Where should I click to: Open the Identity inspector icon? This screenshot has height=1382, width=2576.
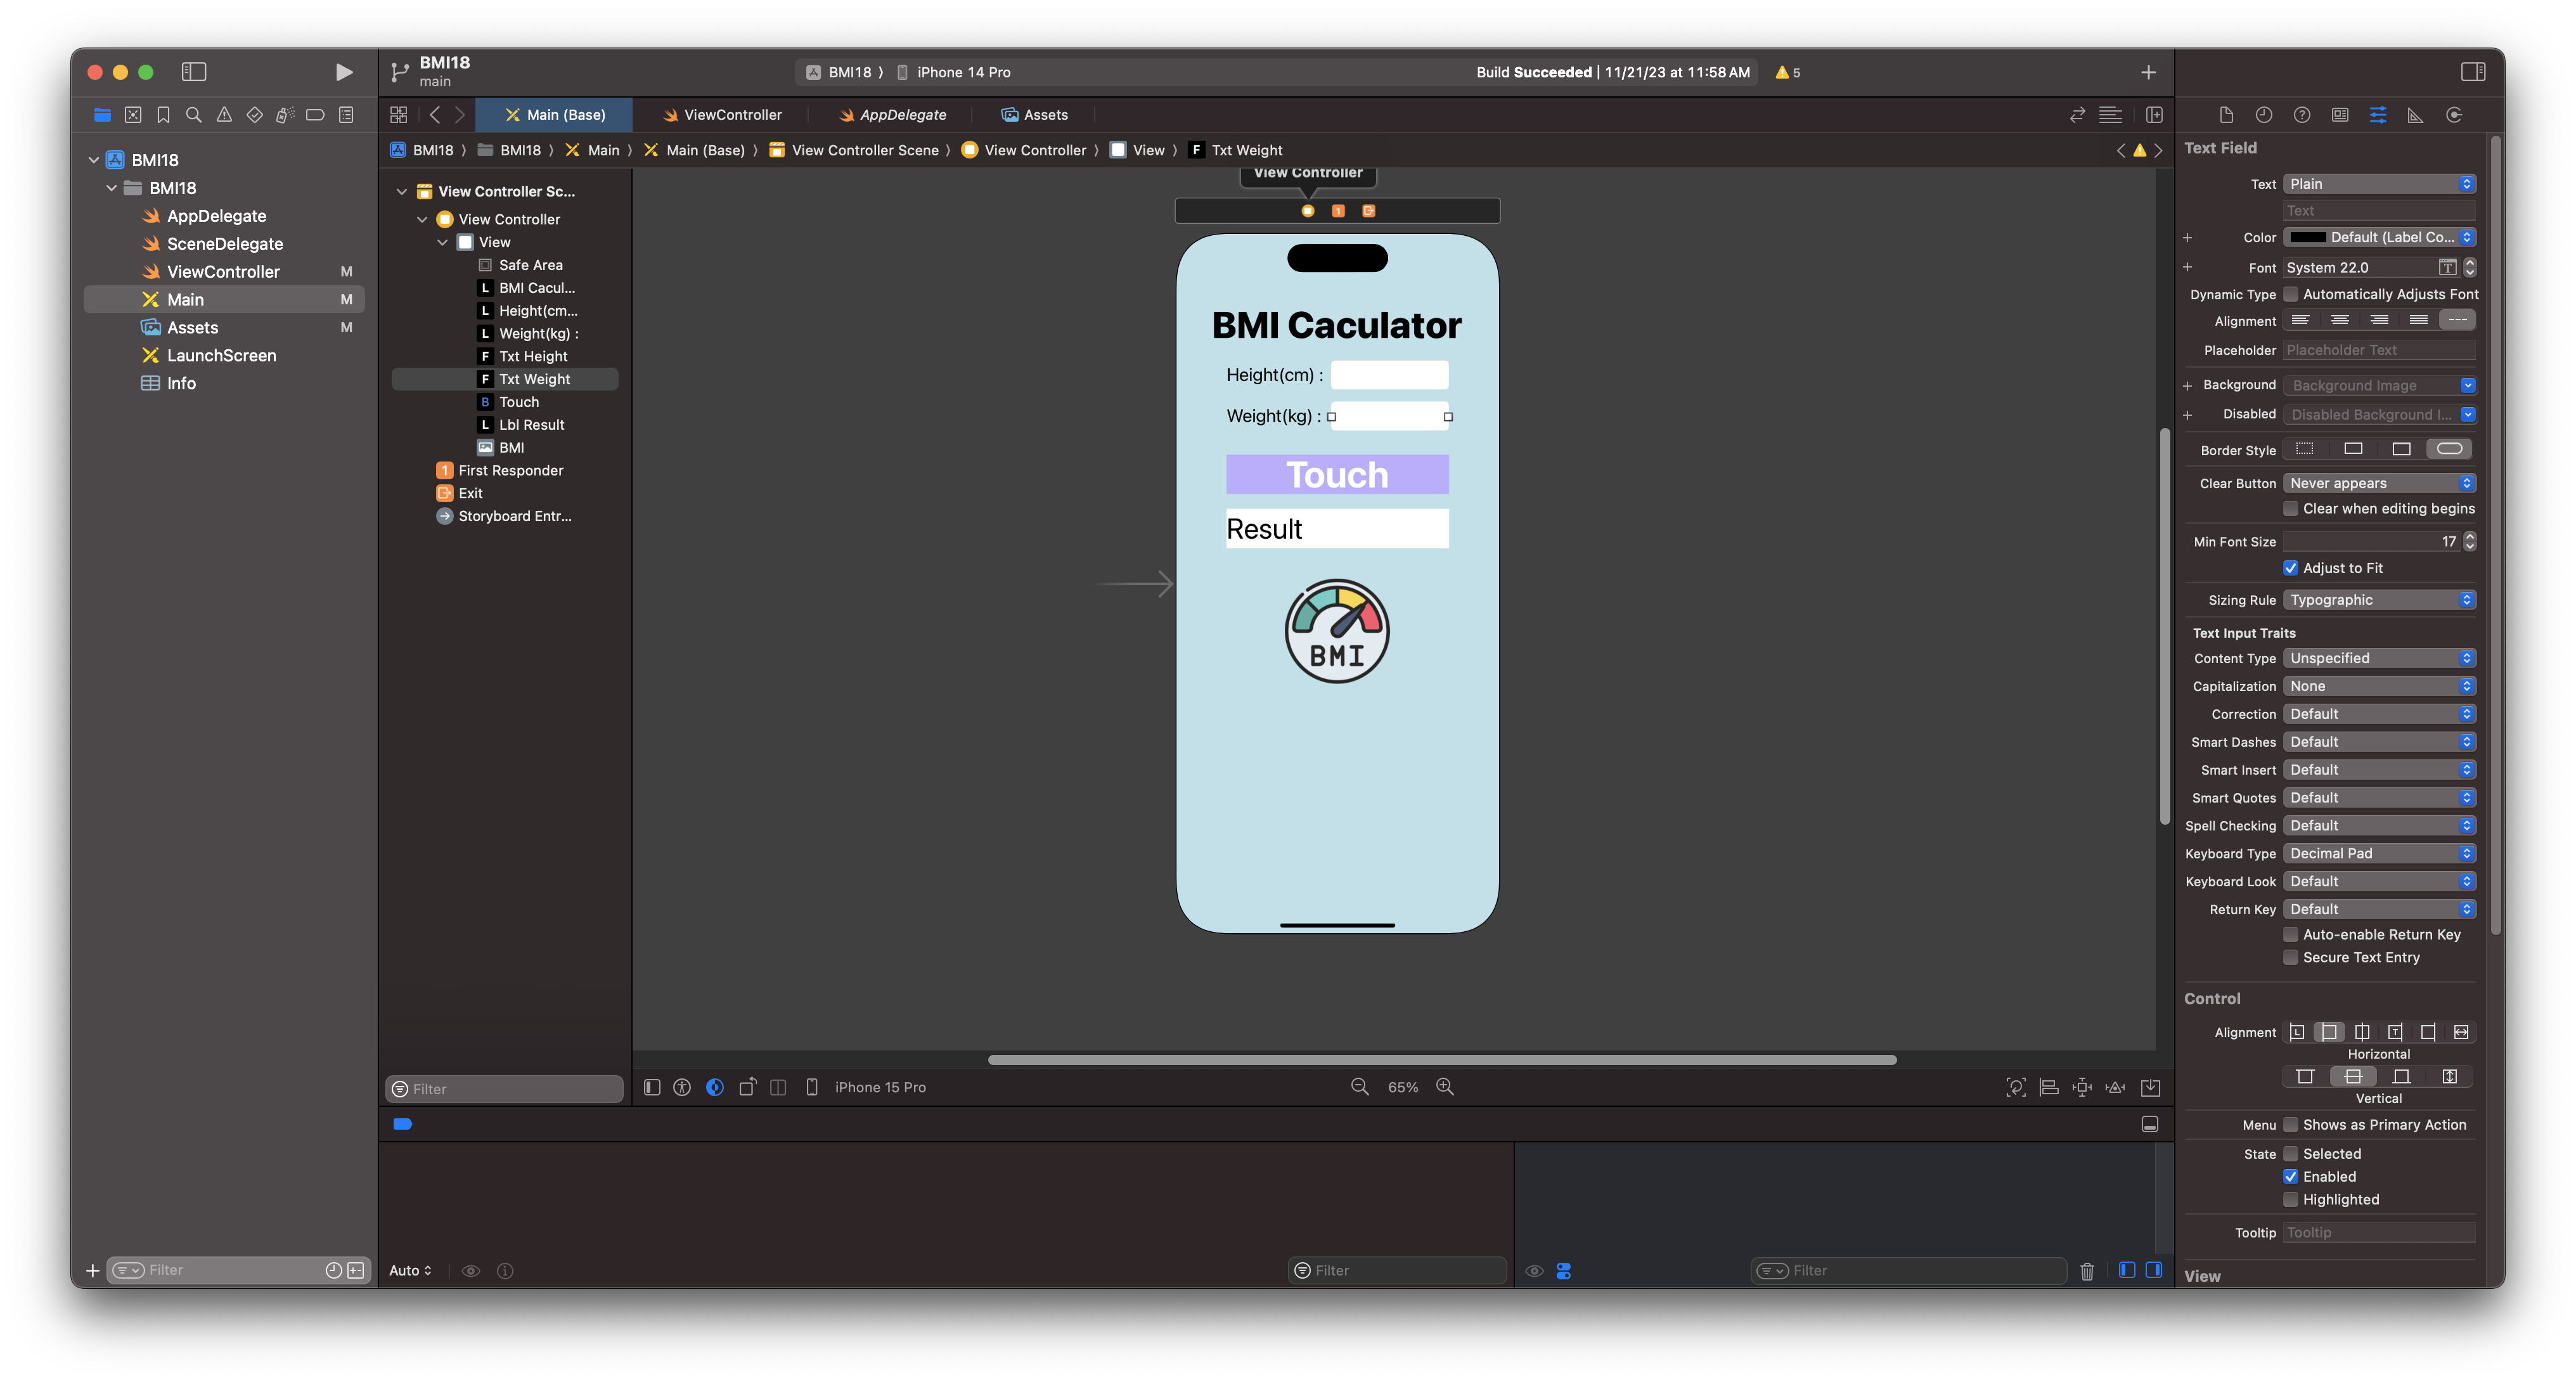[x=2340, y=115]
